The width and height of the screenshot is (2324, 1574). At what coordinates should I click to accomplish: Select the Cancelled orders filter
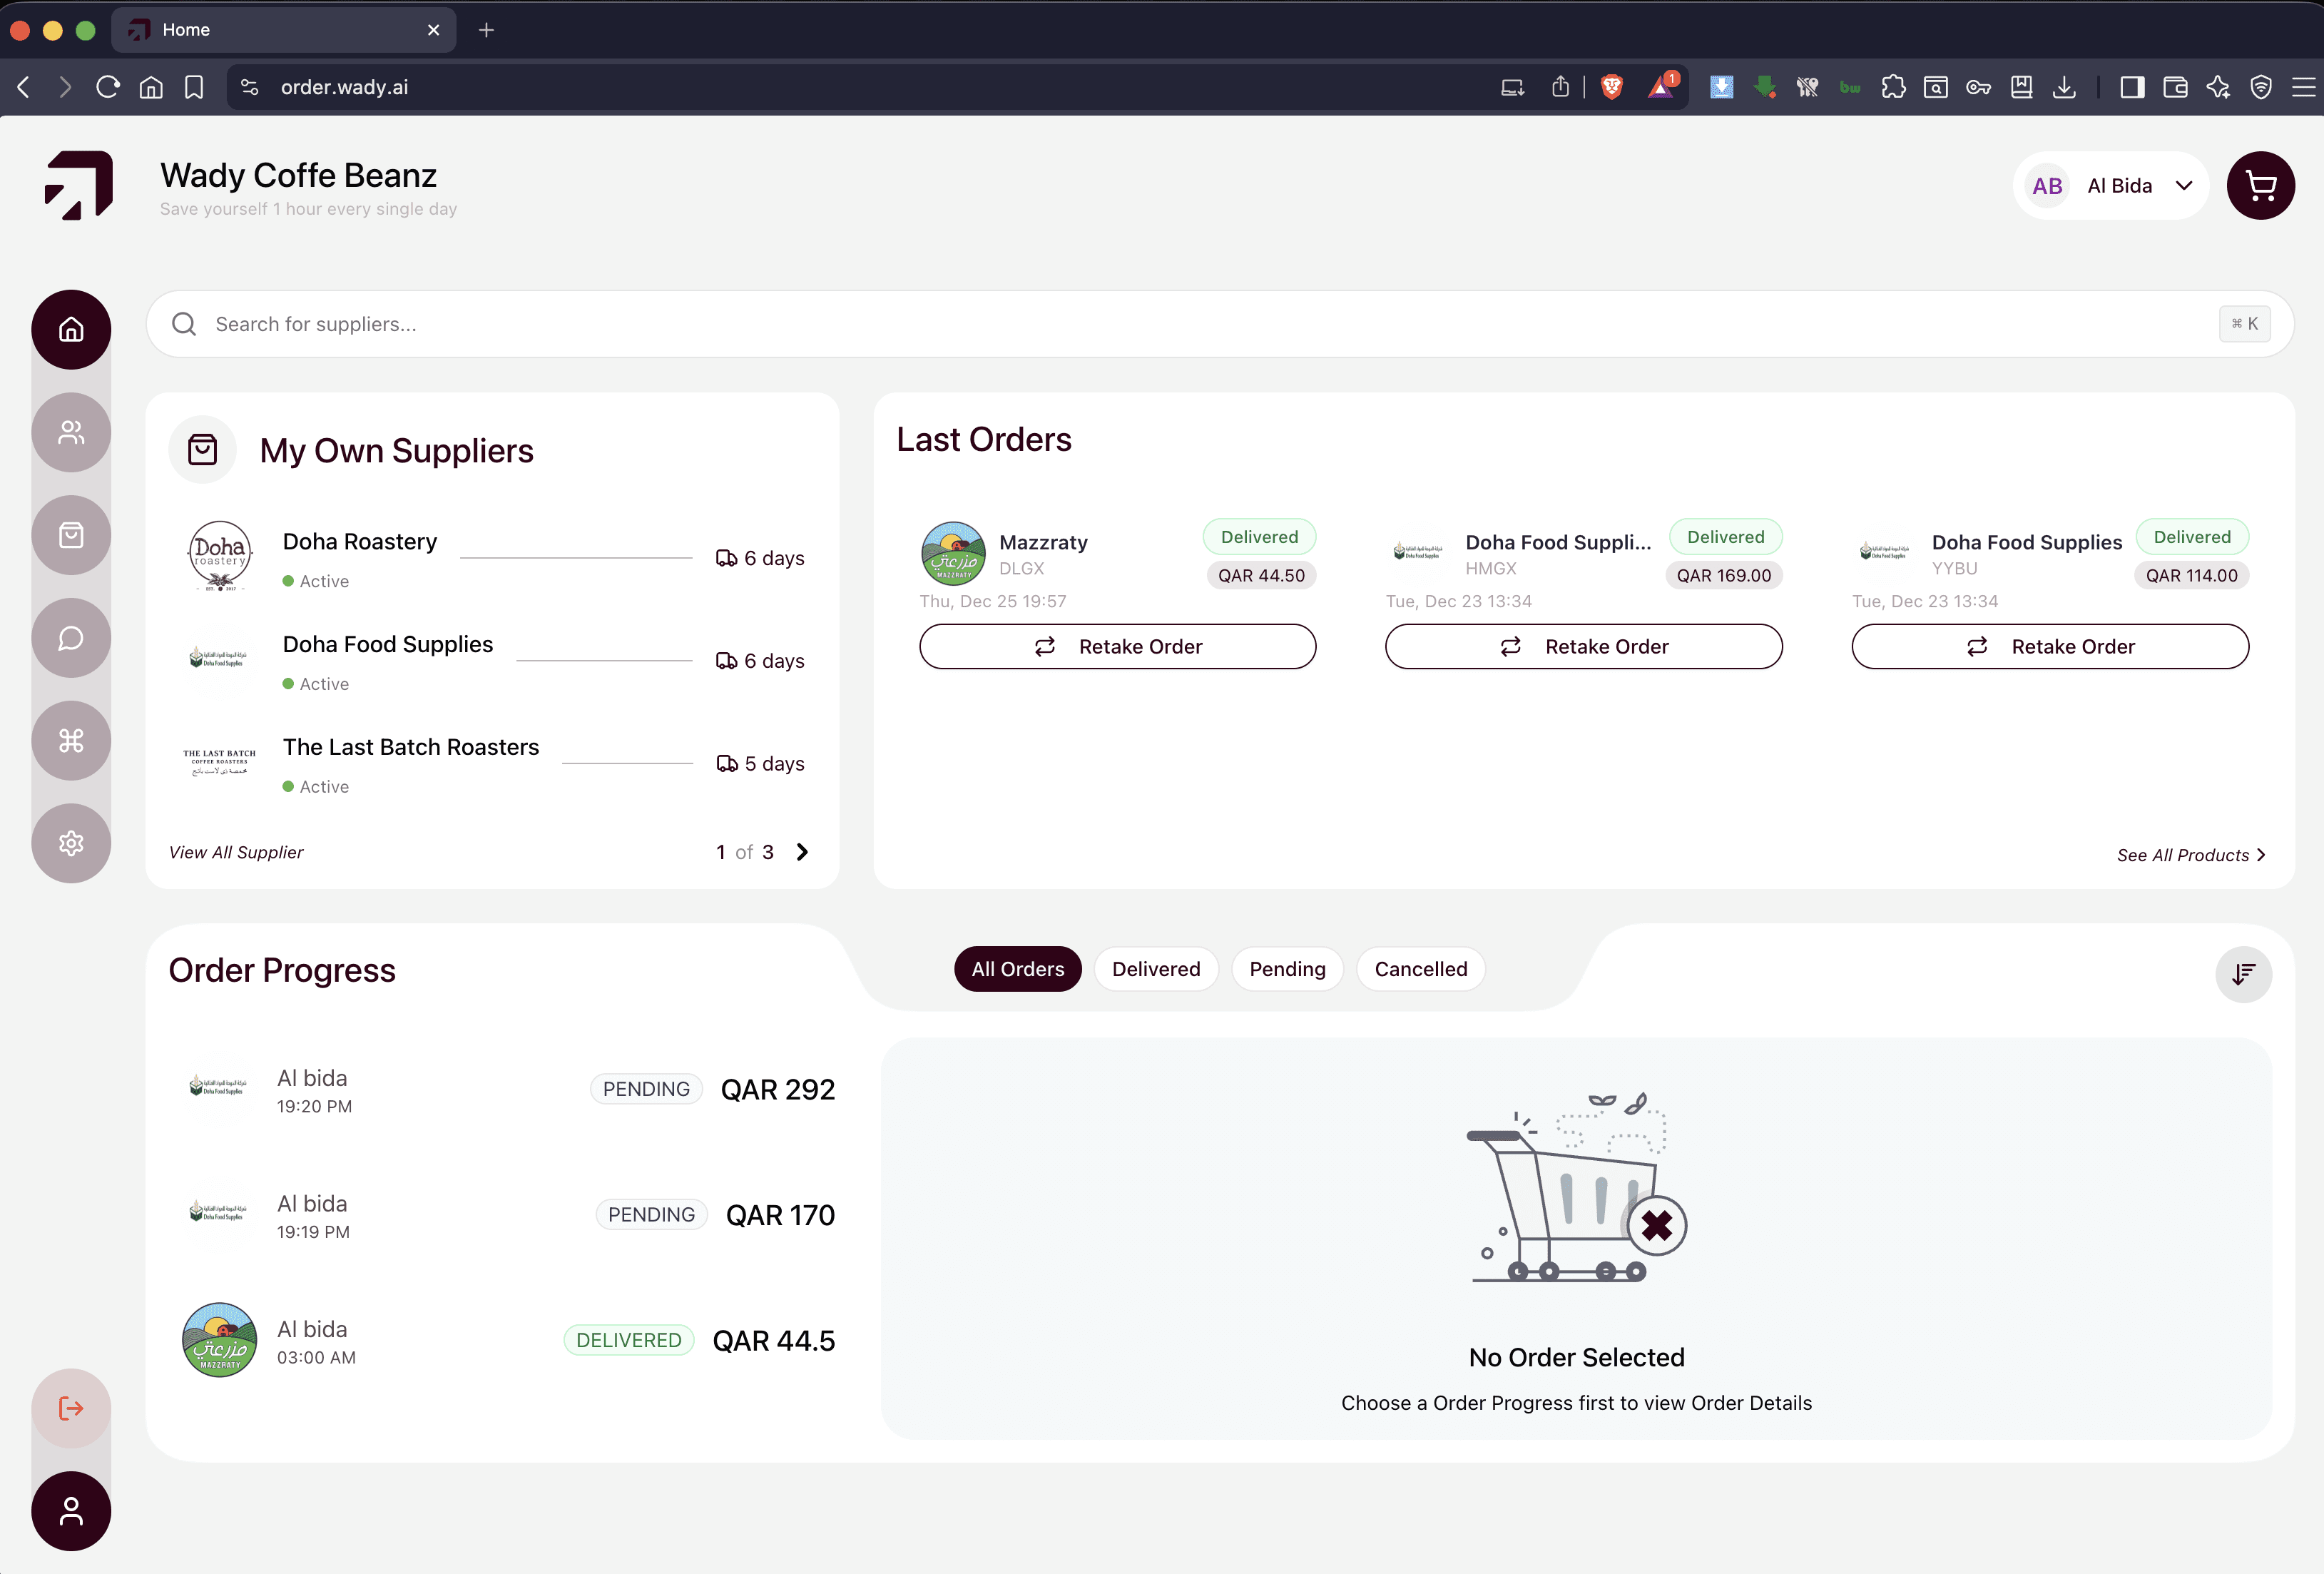1420,969
